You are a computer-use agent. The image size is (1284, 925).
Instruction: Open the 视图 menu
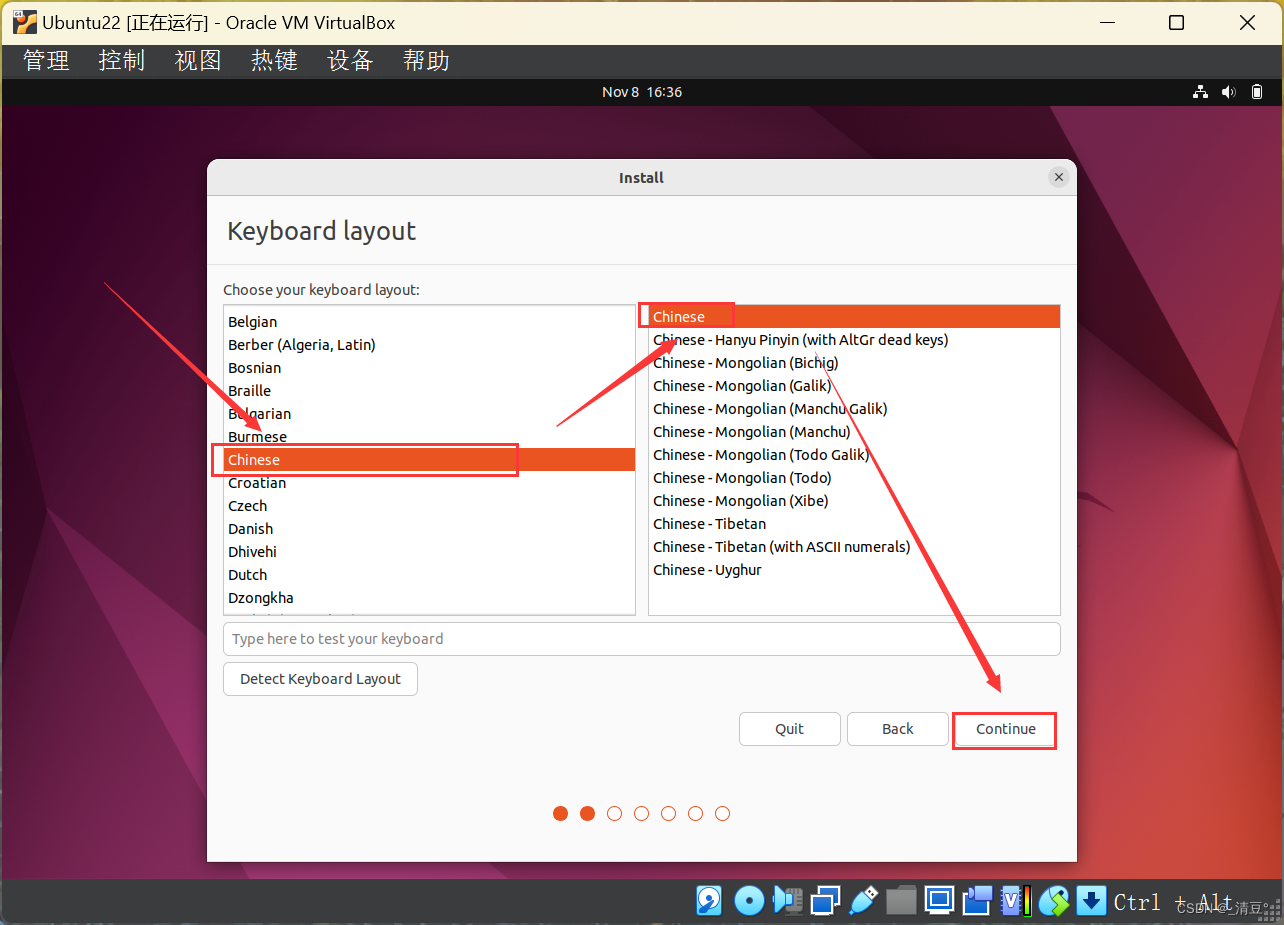[198, 60]
